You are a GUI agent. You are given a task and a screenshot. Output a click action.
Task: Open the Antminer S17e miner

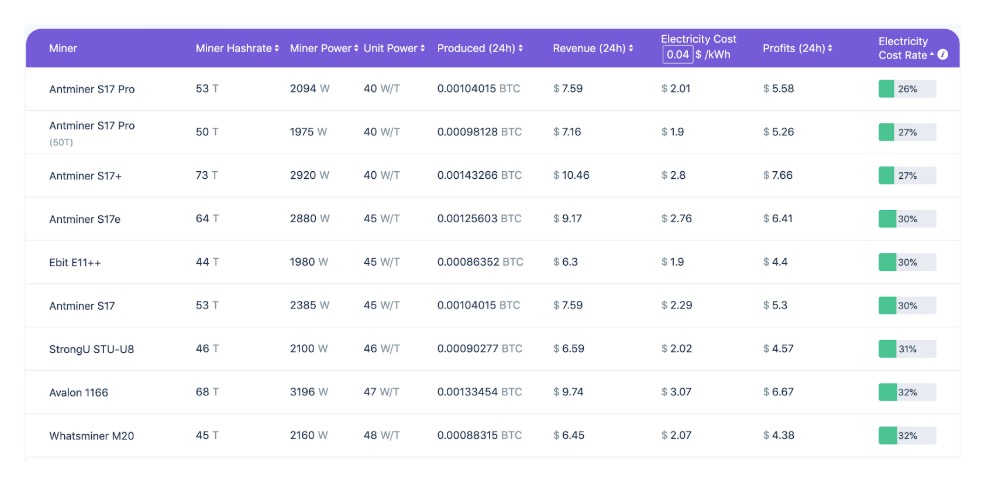[83, 219]
